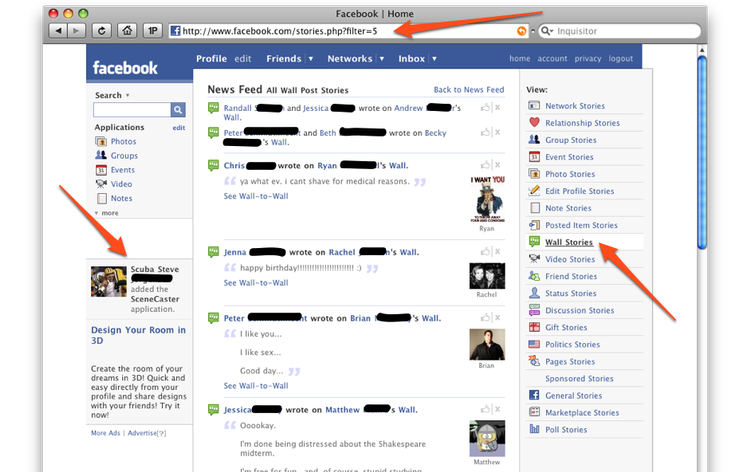Click the facebook logo

tap(125, 68)
